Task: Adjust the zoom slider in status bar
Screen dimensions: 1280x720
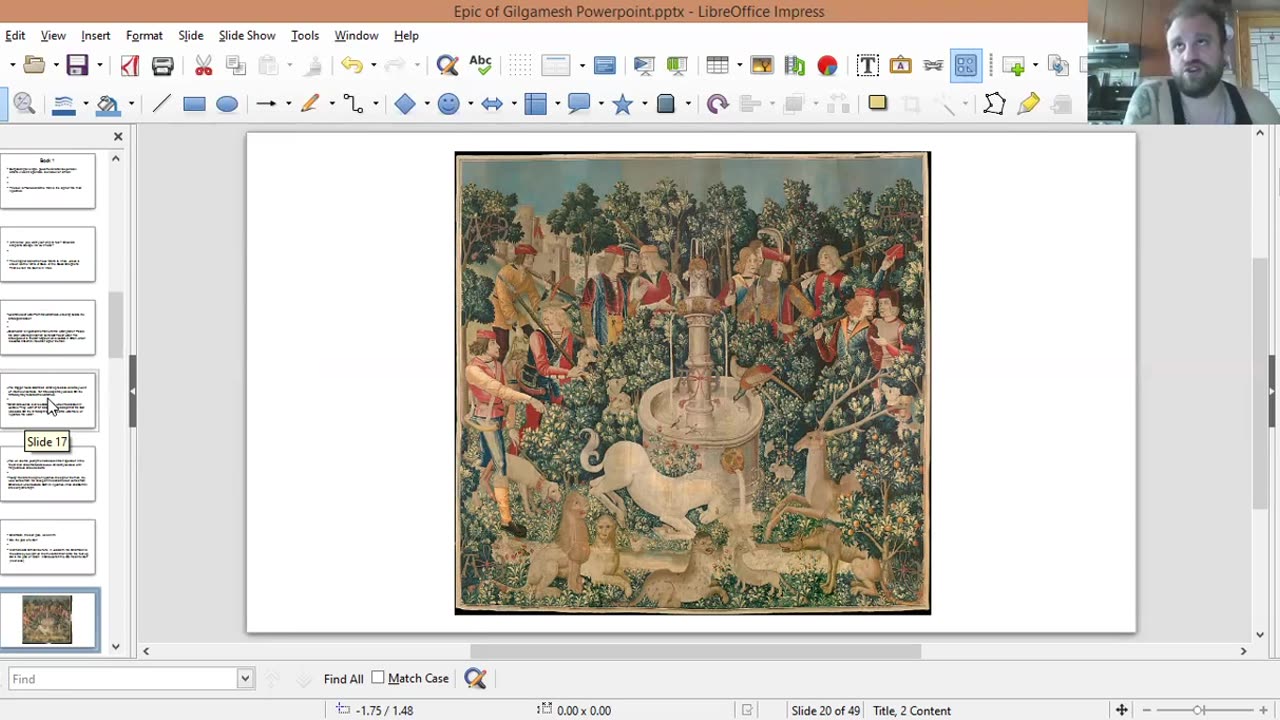Action: coord(1198,710)
